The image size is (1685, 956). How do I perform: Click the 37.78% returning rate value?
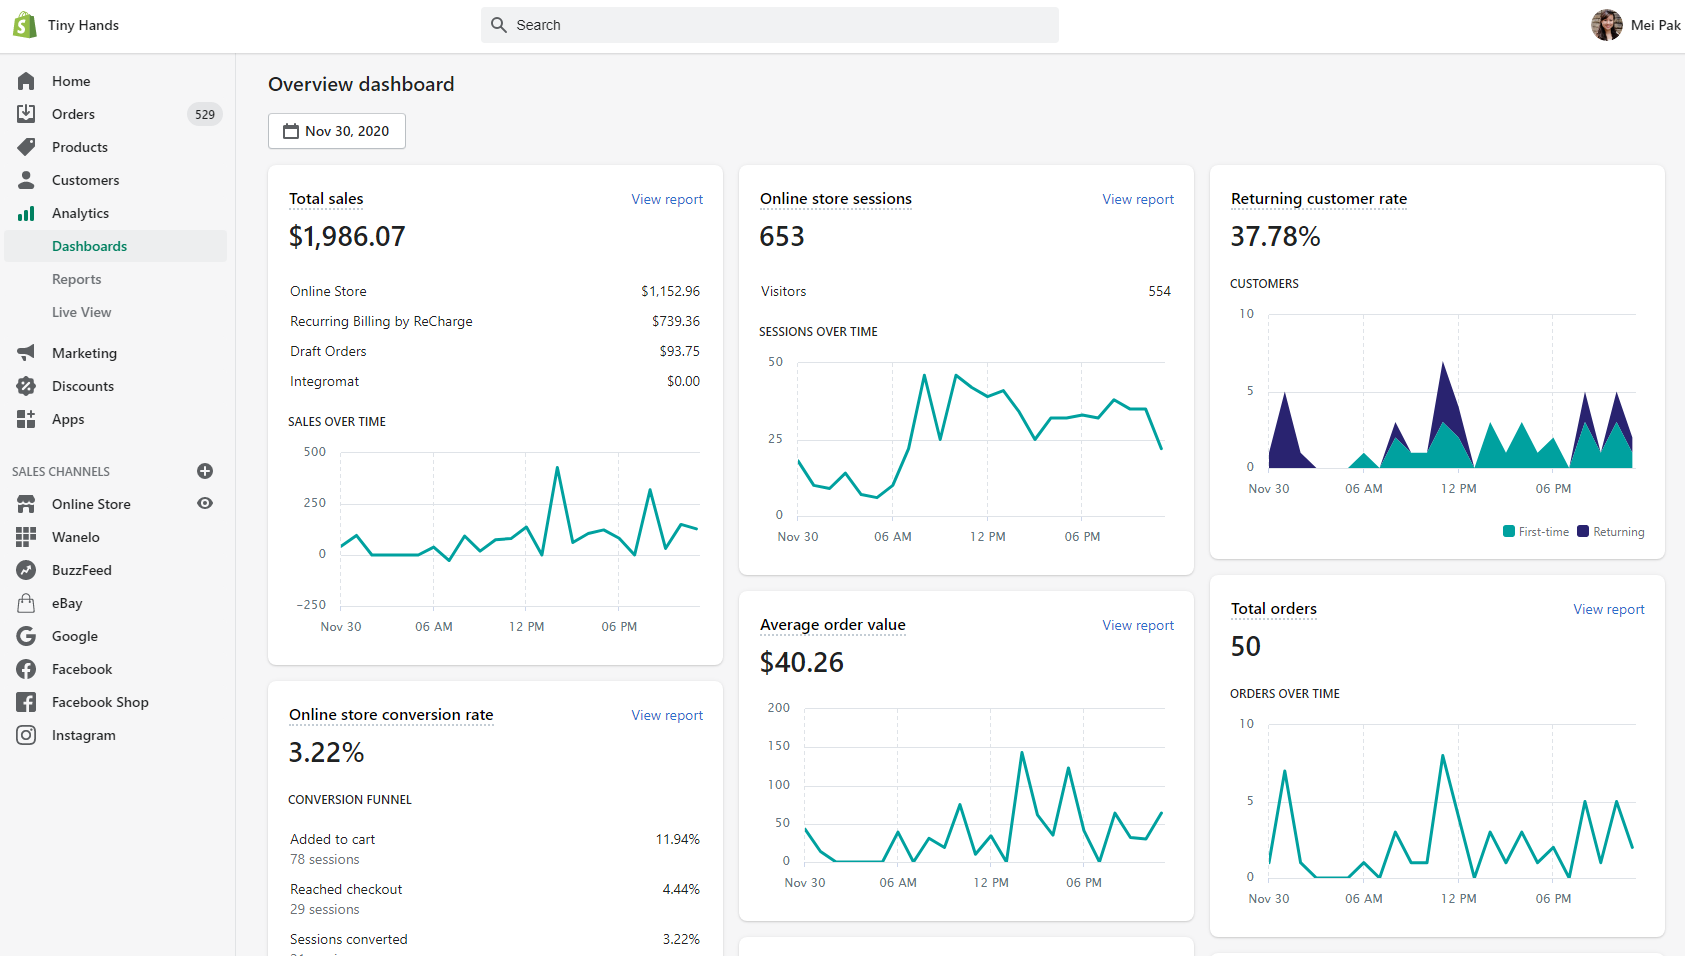[1275, 236]
